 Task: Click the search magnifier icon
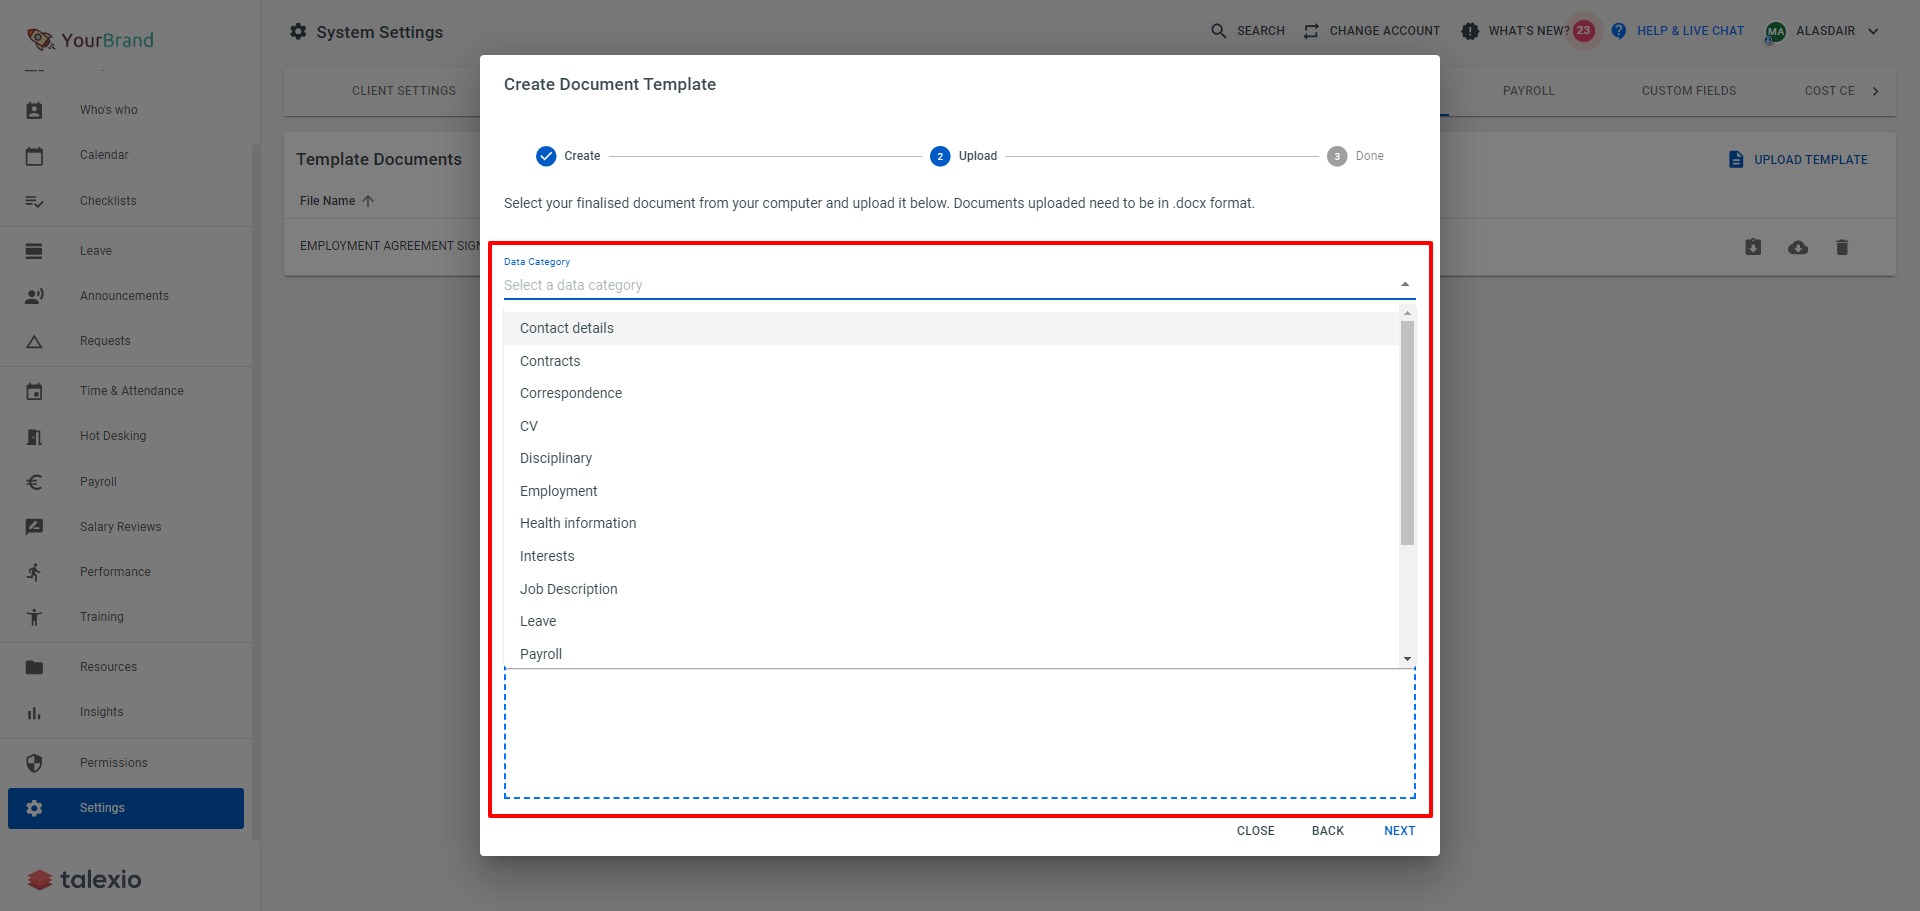click(x=1218, y=31)
